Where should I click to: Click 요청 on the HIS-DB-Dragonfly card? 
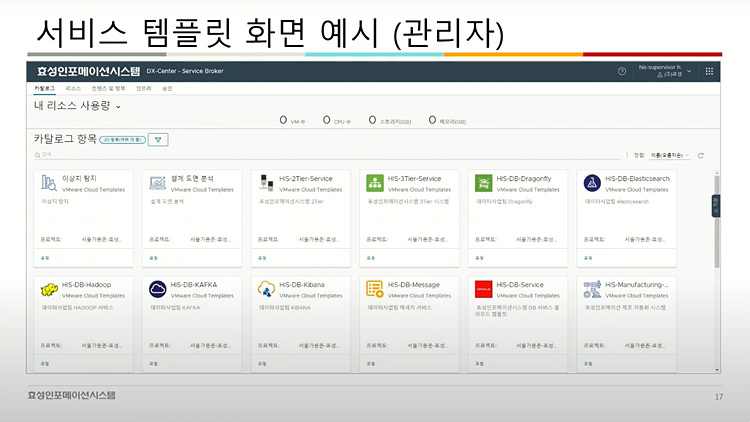[x=479, y=258]
